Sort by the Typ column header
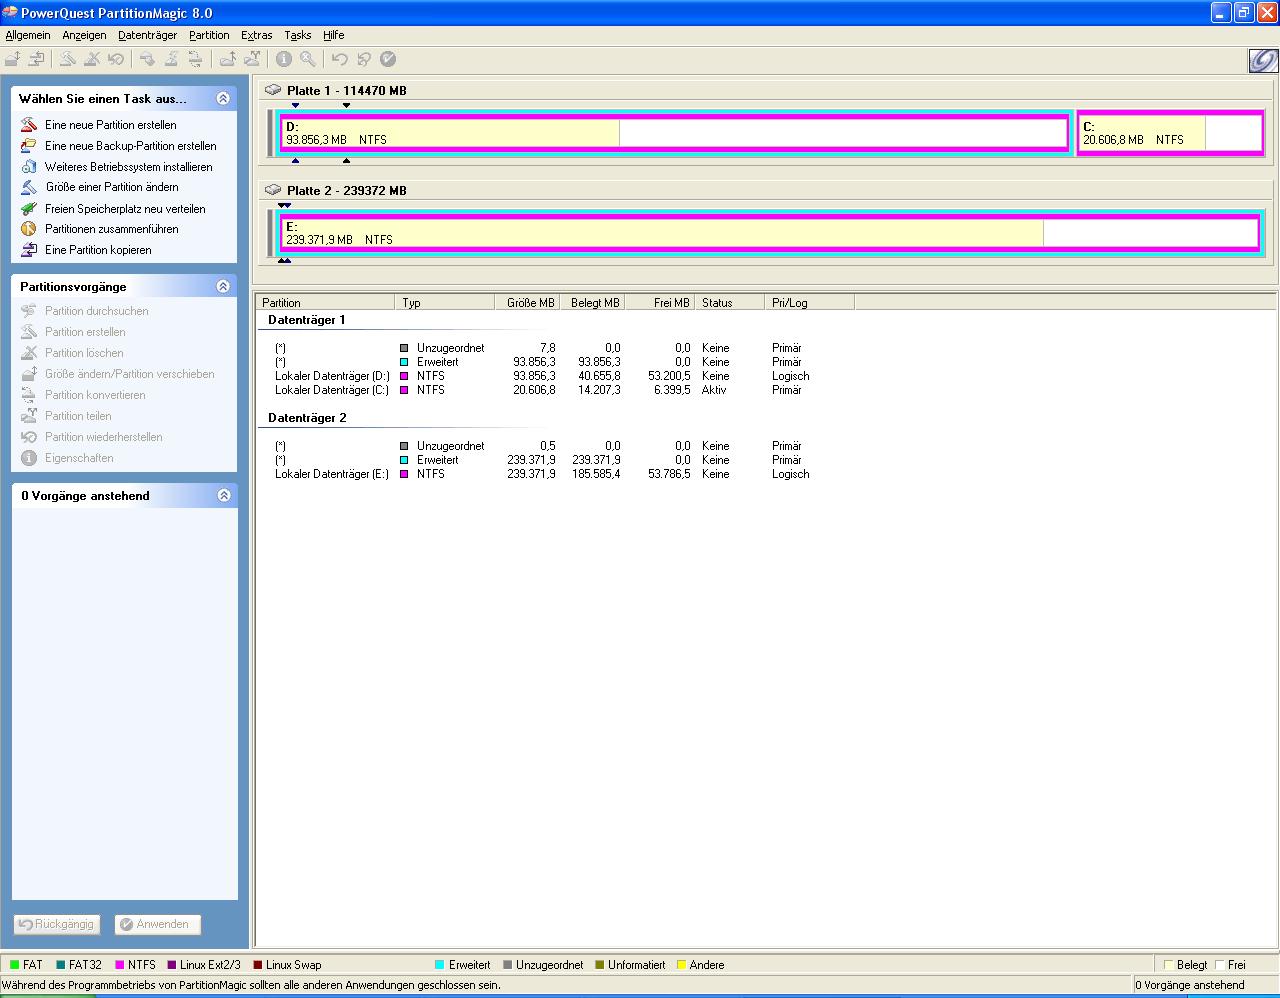Image resolution: width=1280 pixels, height=998 pixels. coord(445,302)
